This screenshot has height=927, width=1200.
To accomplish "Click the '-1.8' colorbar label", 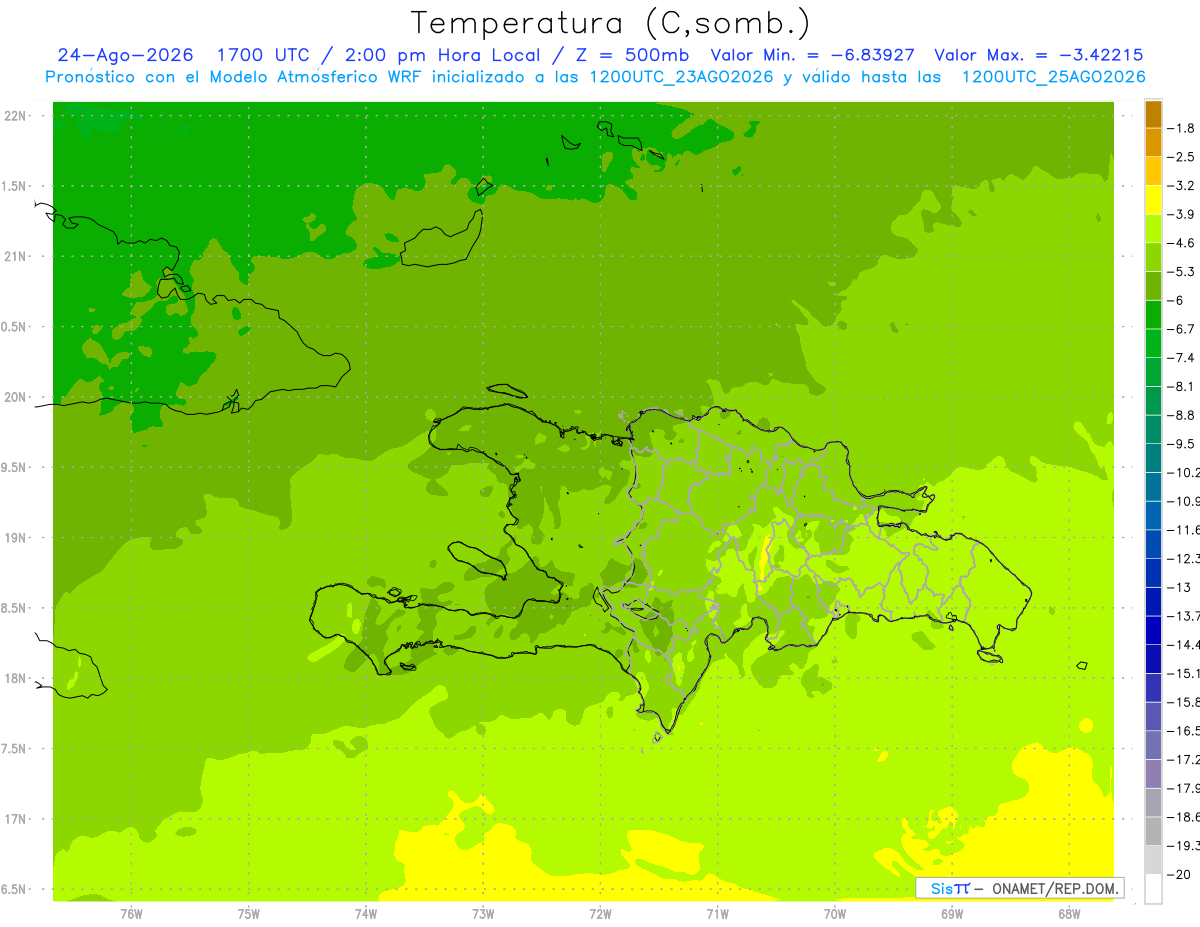I will pos(1181,129).
